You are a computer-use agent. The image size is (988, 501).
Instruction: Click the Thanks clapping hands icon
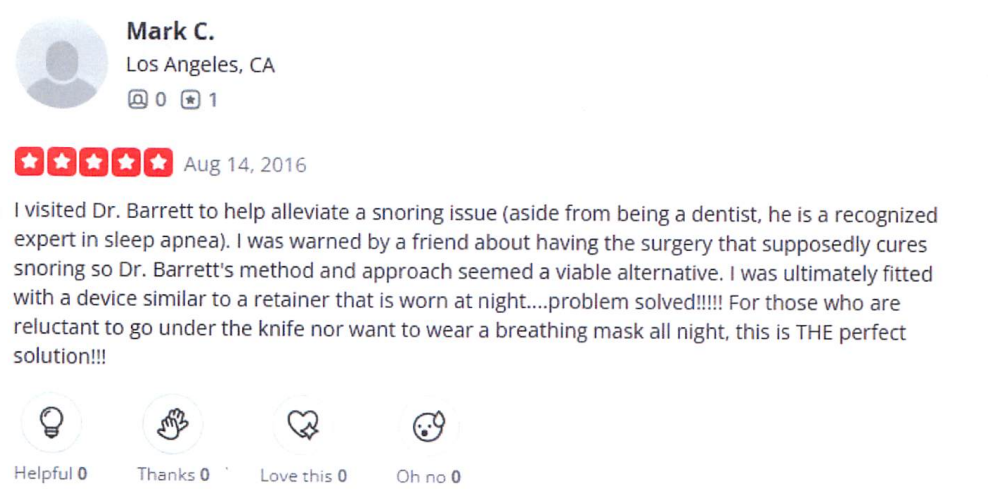pyautogui.click(x=173, y=426)
